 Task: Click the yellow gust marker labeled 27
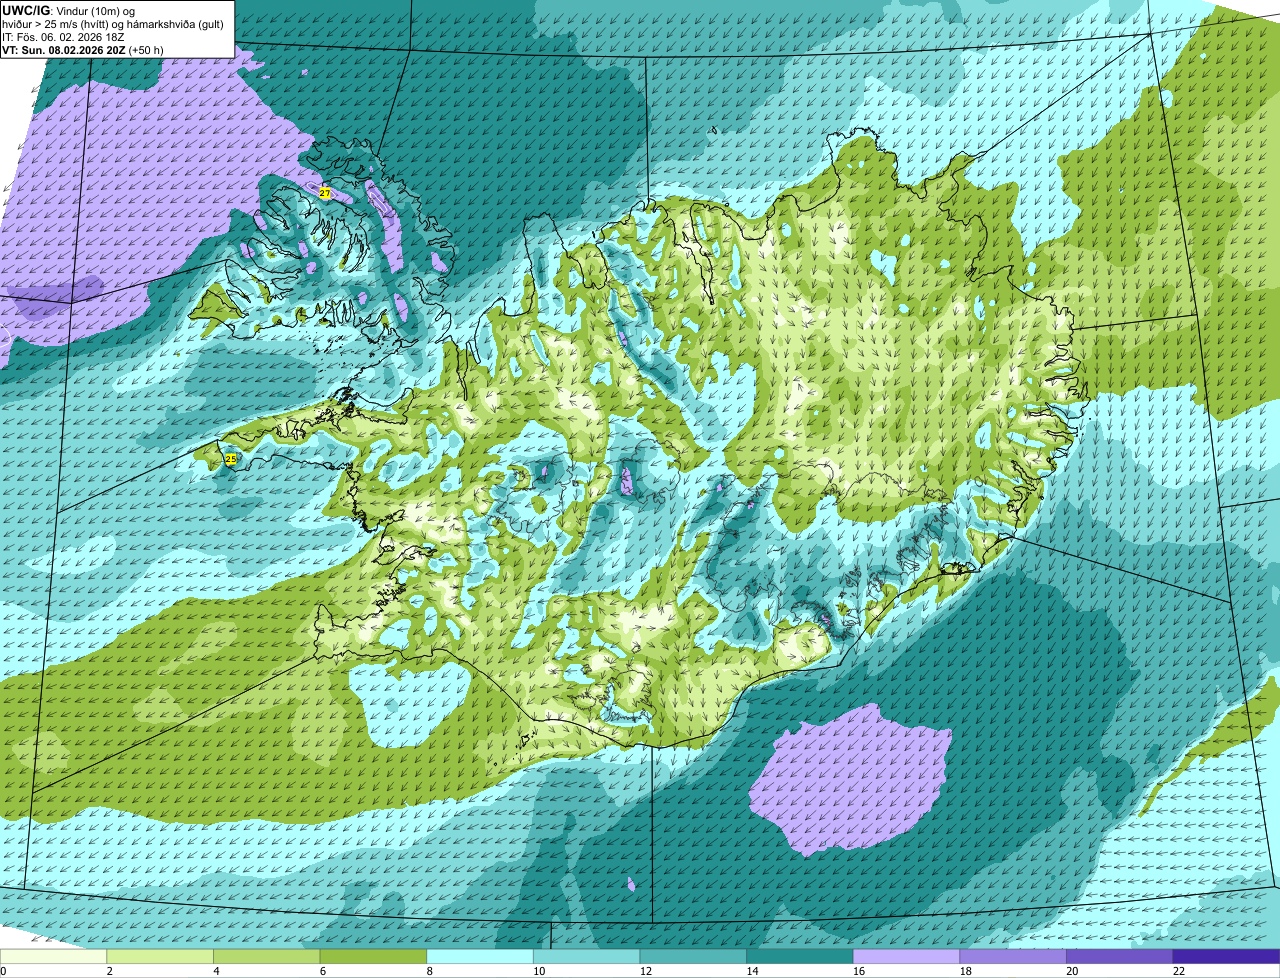click(325, 193)
